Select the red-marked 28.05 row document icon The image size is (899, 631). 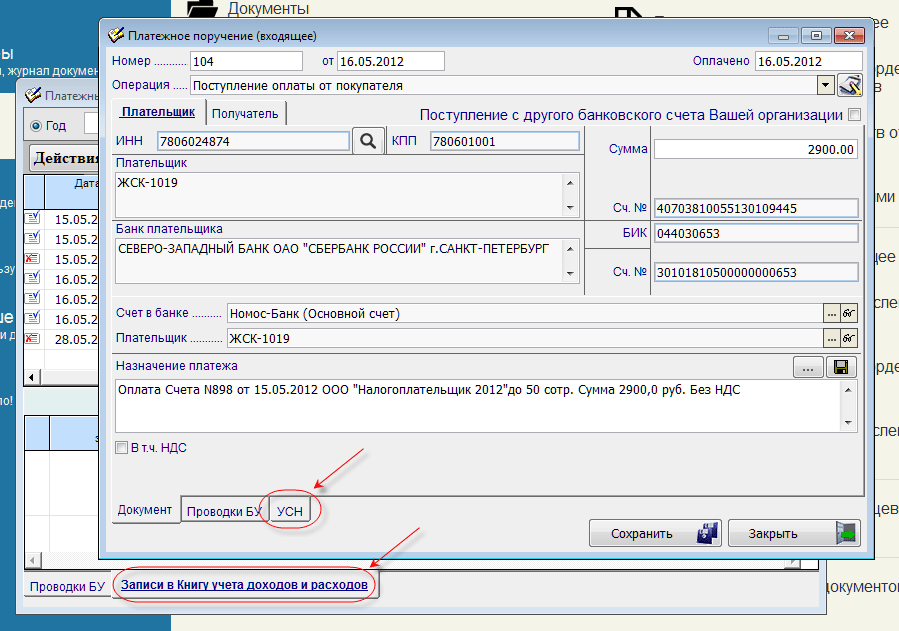(x=33, y=338)
